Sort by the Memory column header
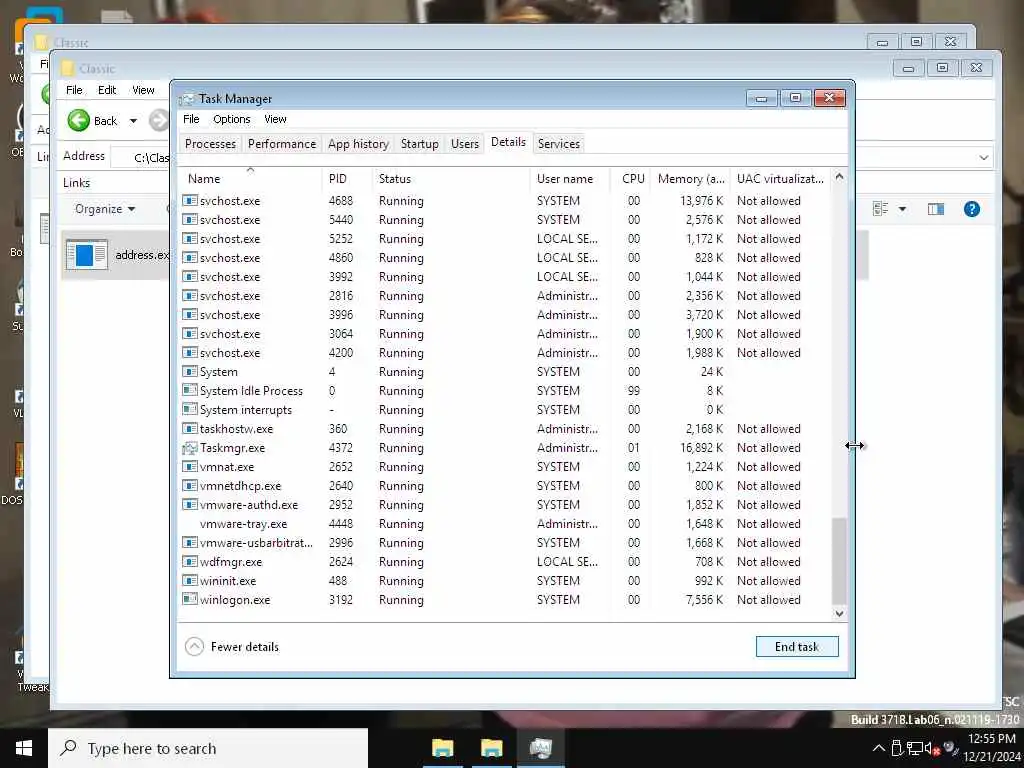 (691, 179)
